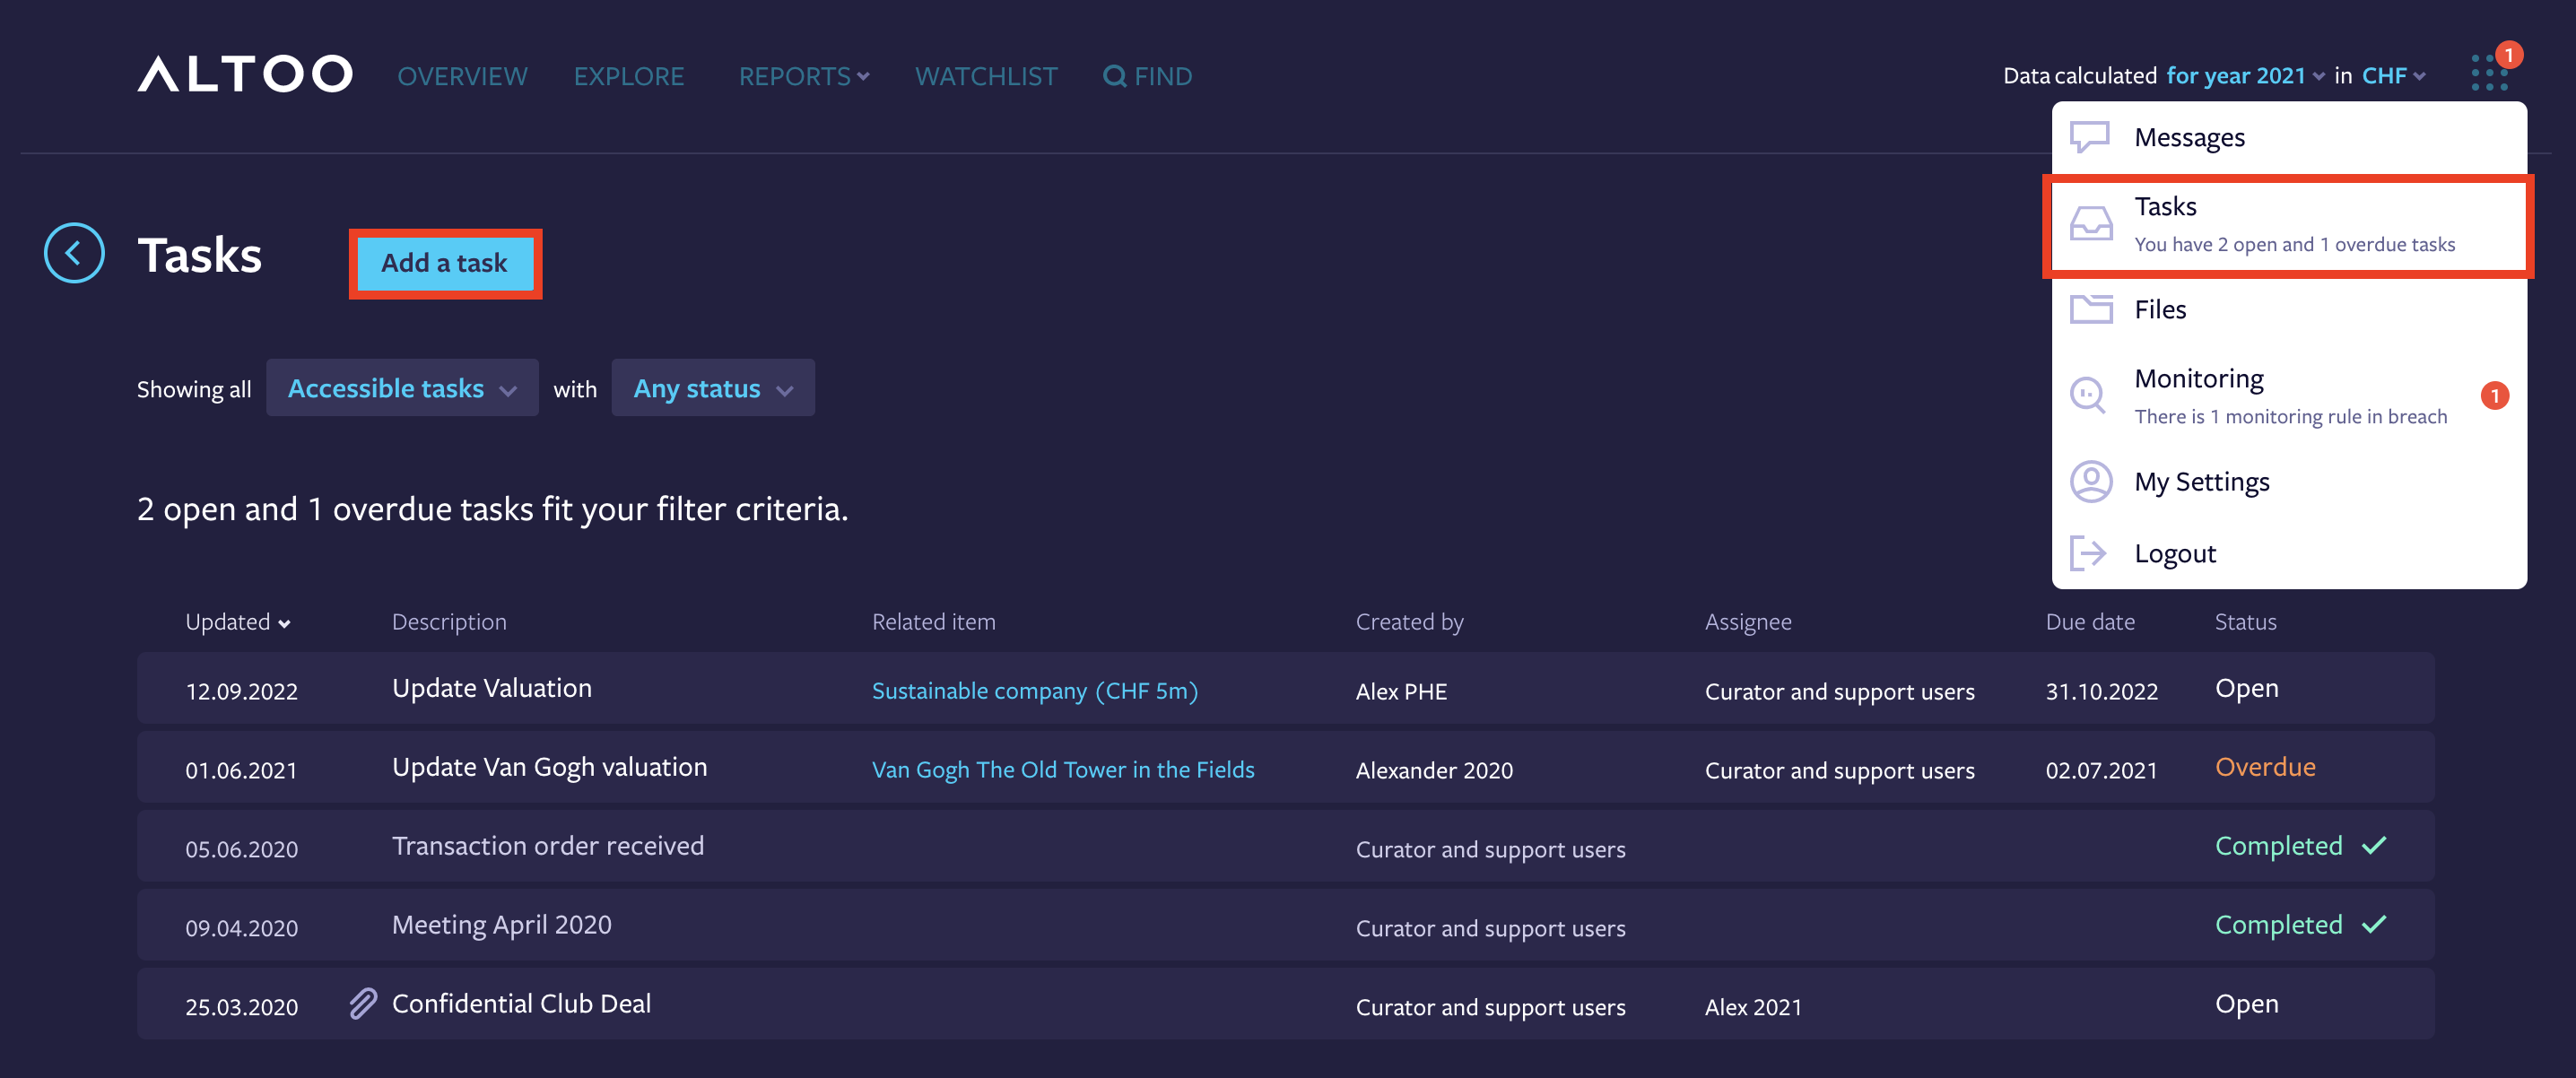Click the Tasks inbox tray icon
This screenshot has height=1078, width=2576.
tap(2090, 223)
